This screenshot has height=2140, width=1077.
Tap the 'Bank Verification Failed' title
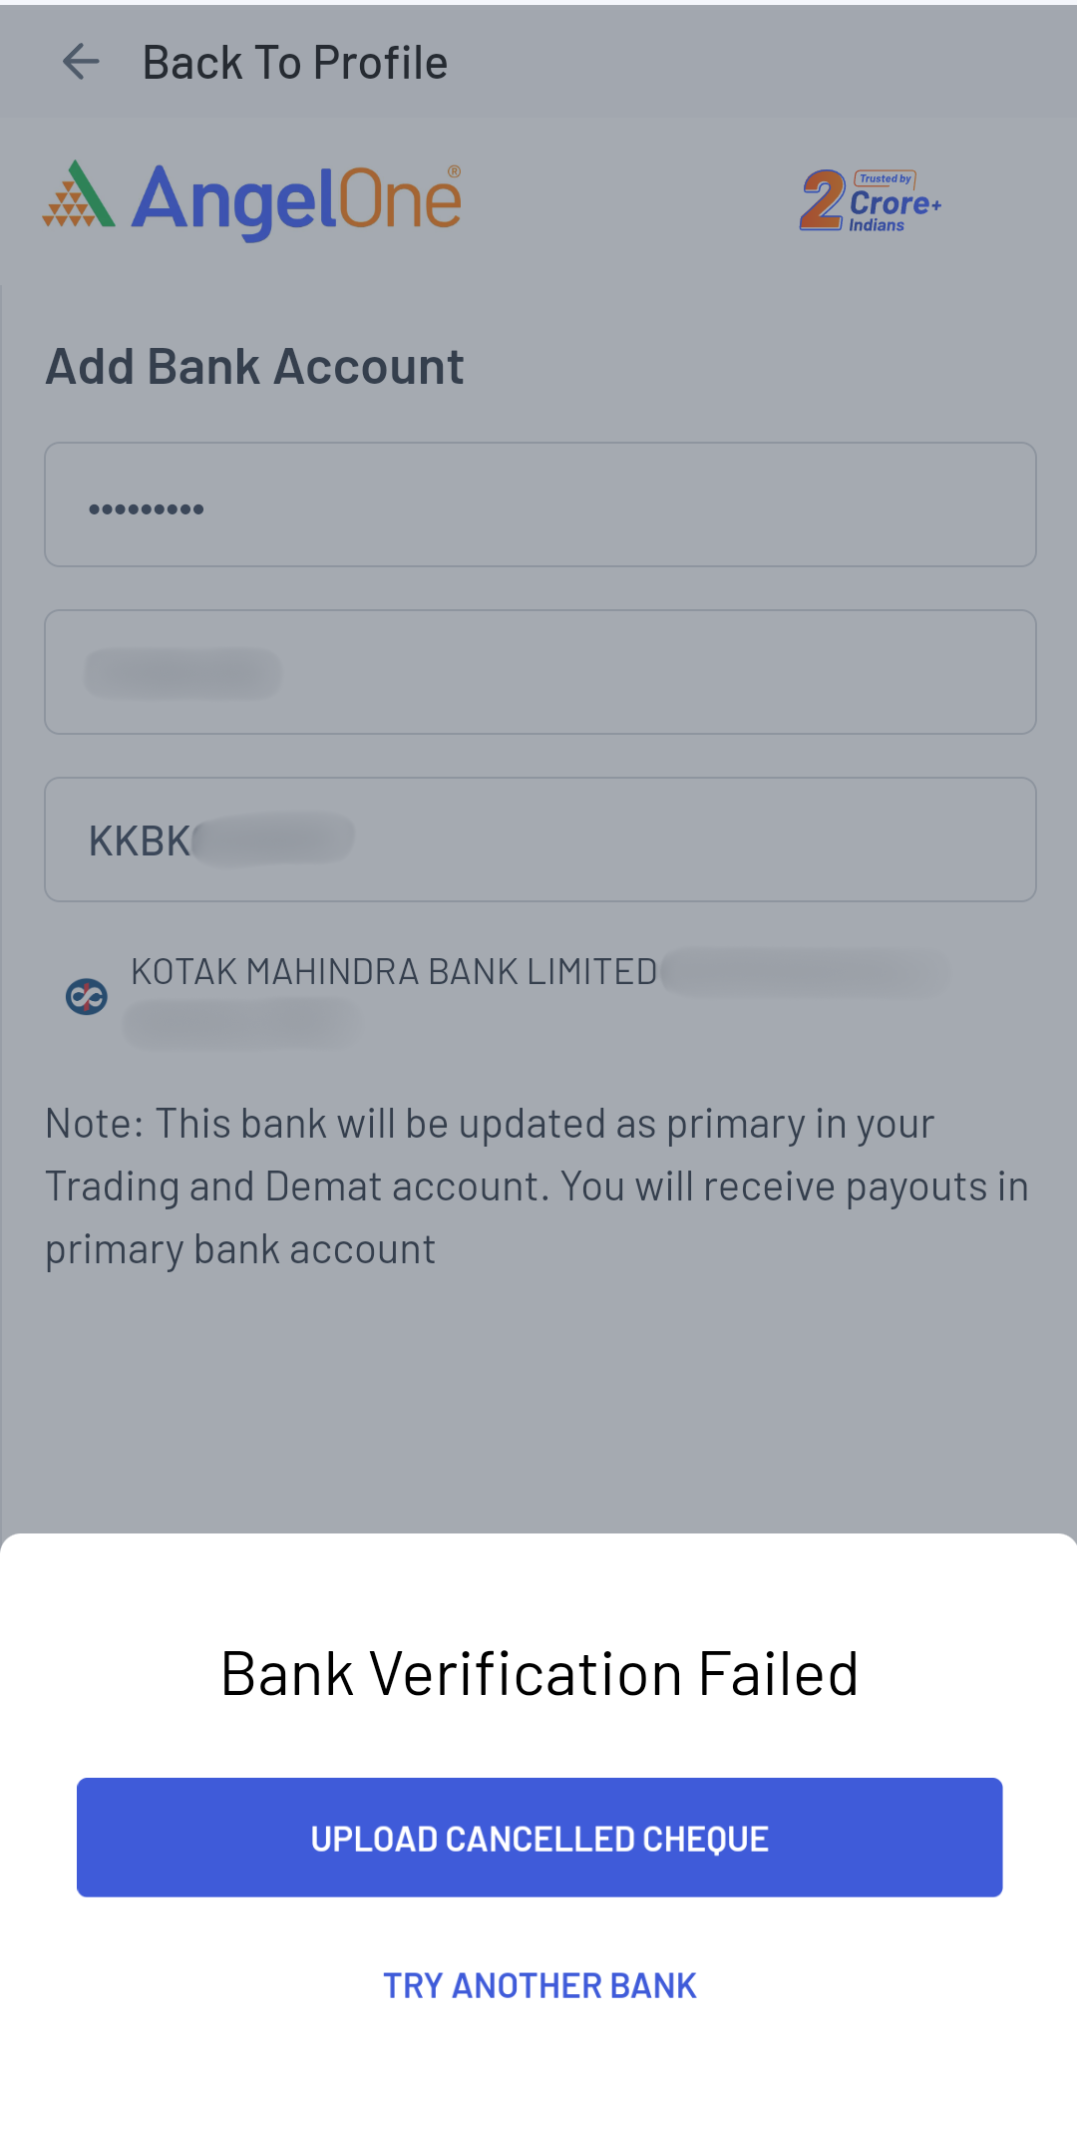tap(539, 1674)
